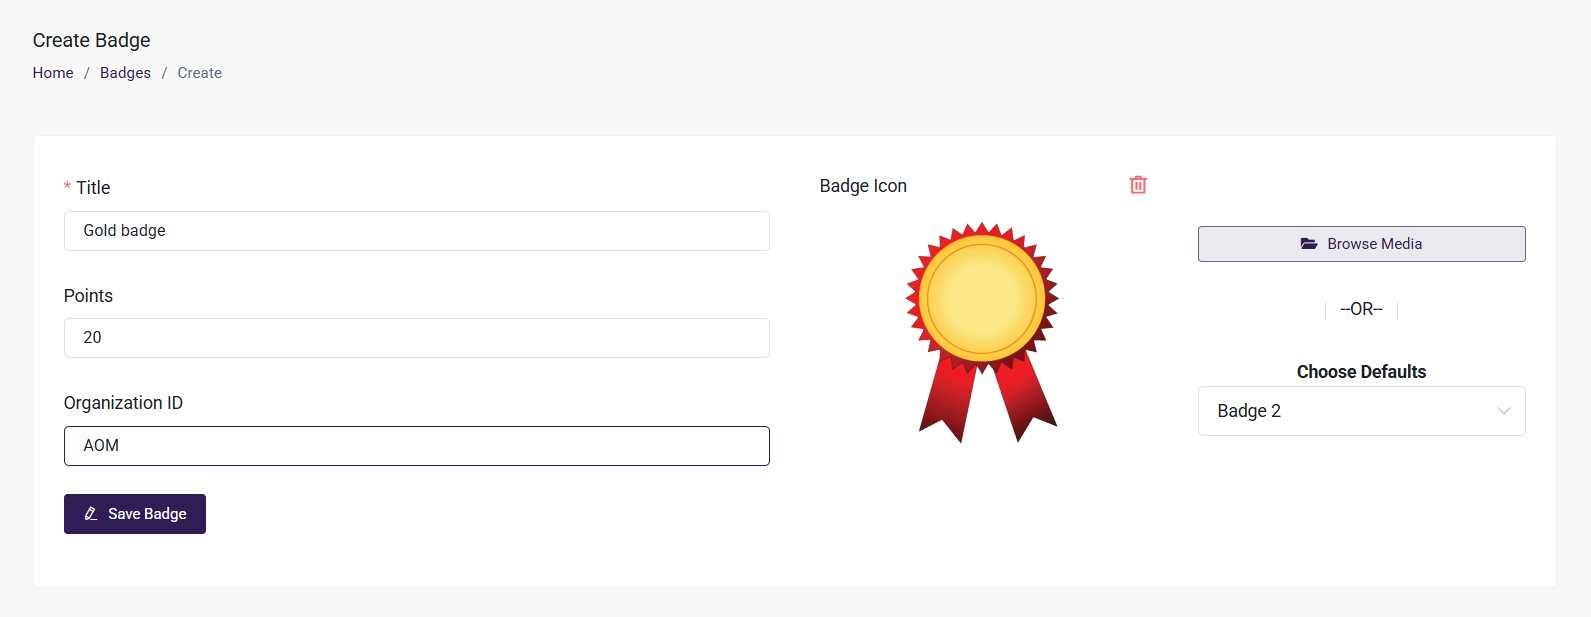
Task: Click the pencil icon on Save Badge
Action: click(x=91, y=514)
